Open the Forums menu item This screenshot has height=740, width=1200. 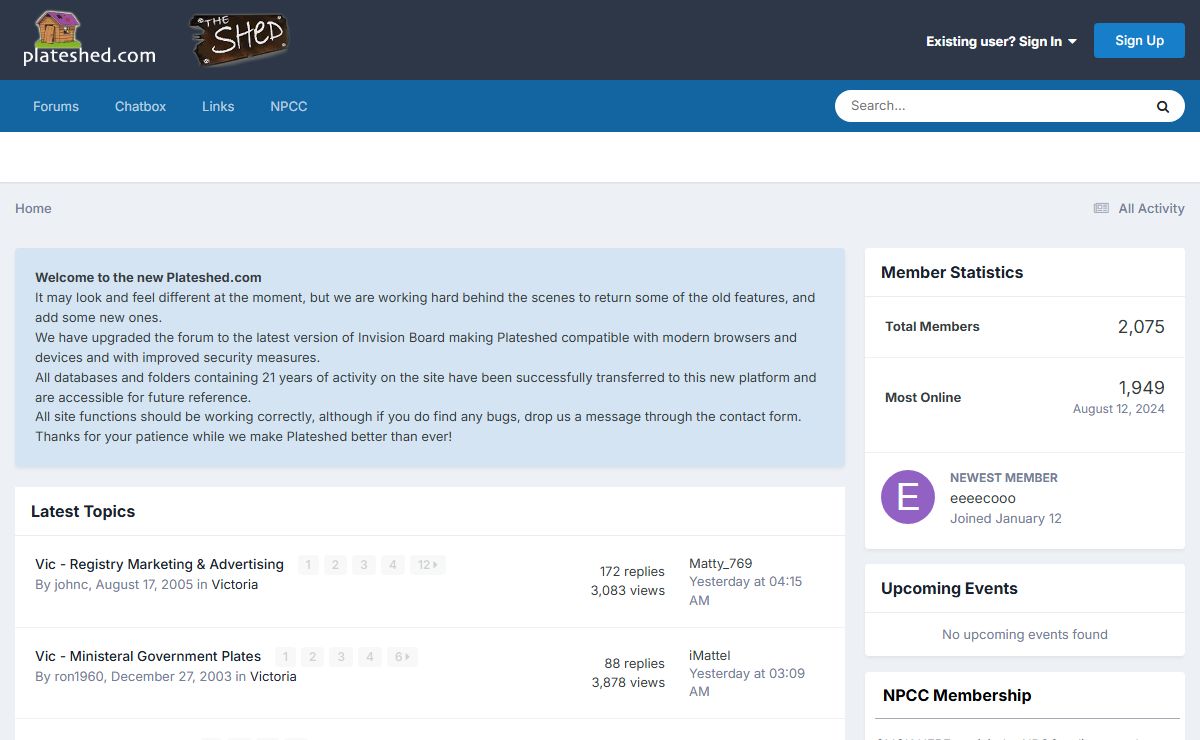(x=56, y=106)
